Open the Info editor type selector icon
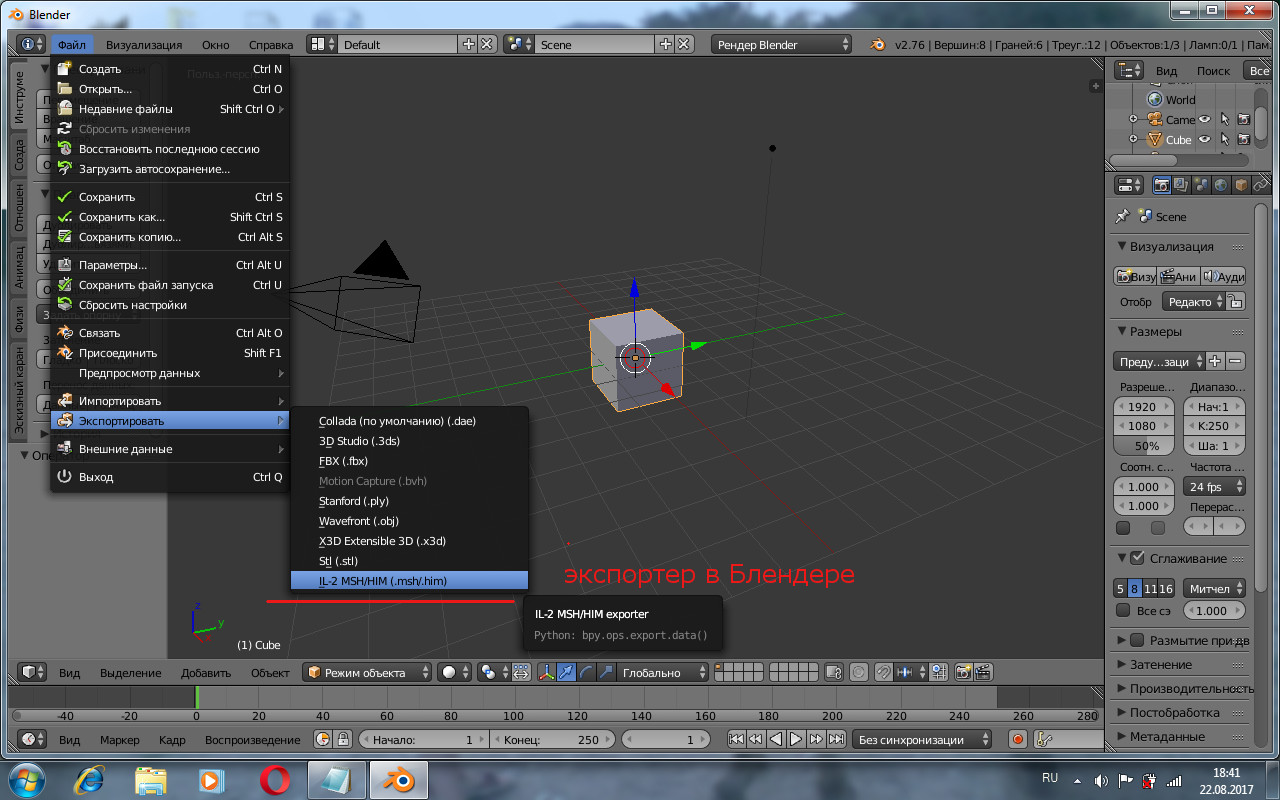 click(x=31, y=44)
